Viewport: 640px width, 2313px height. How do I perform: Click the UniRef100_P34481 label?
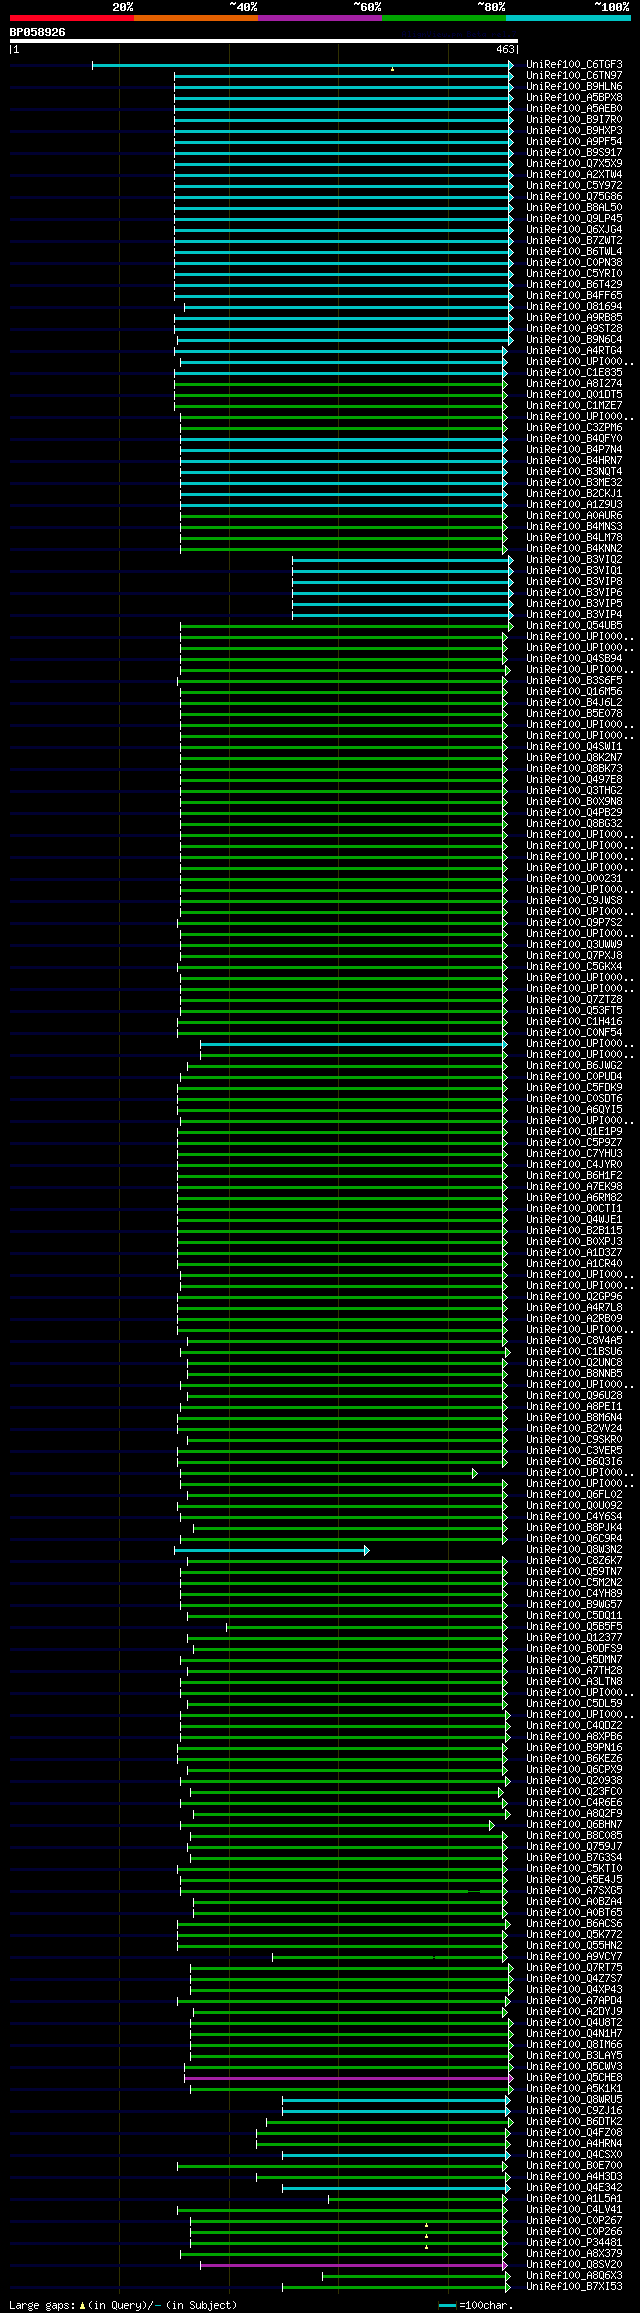click(x=574, y=2243)
